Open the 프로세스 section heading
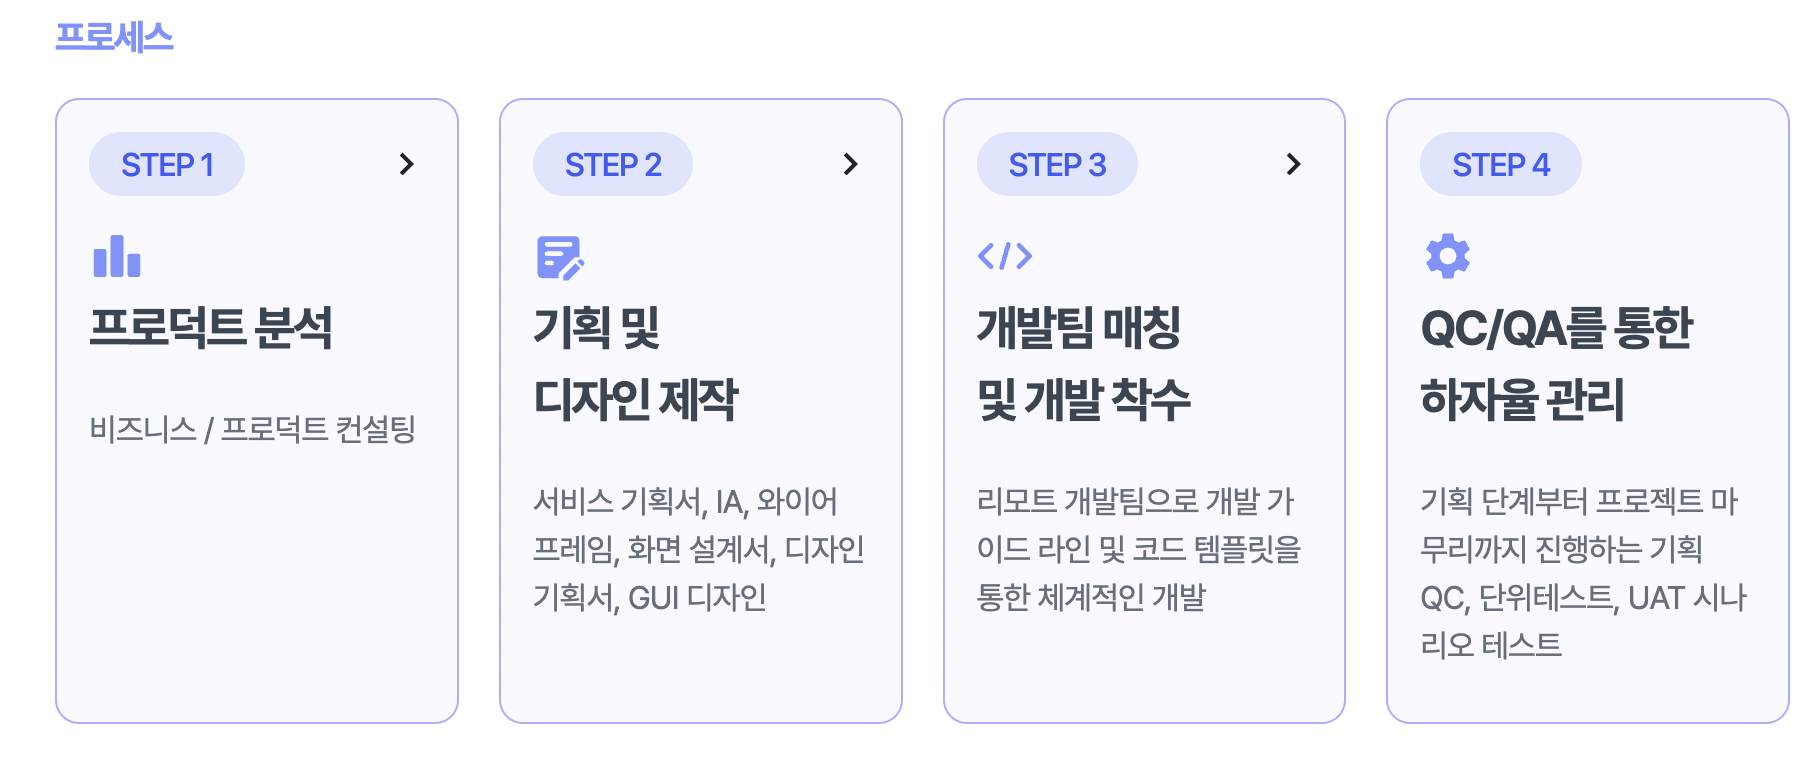 pos(114,37)
